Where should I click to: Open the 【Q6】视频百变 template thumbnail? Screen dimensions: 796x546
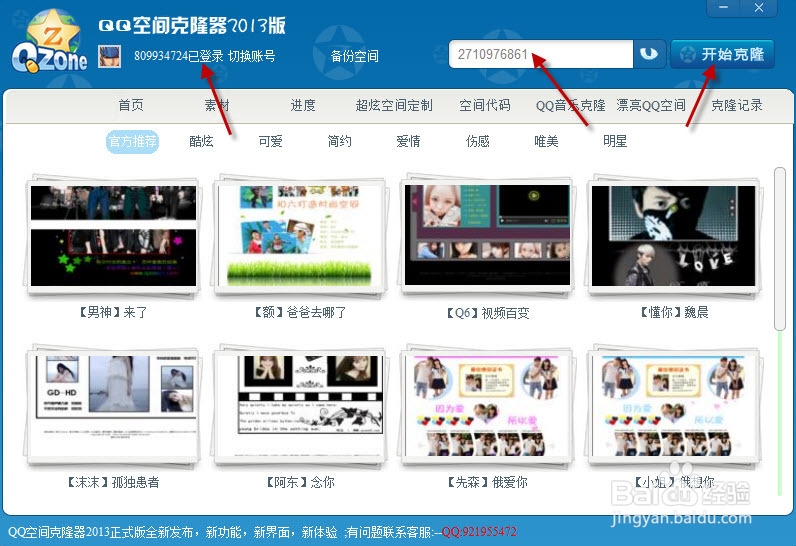487,235
